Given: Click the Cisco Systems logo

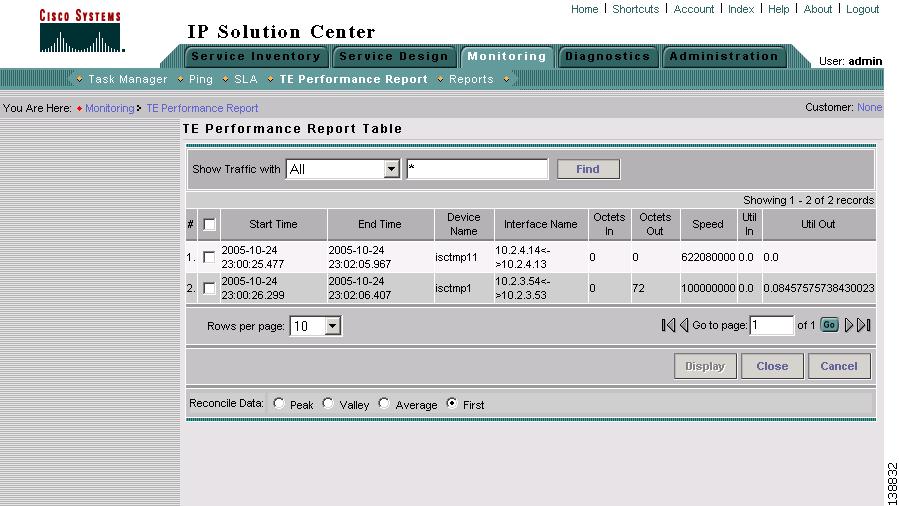Looking at the screenshot, I should pos(80,31).
